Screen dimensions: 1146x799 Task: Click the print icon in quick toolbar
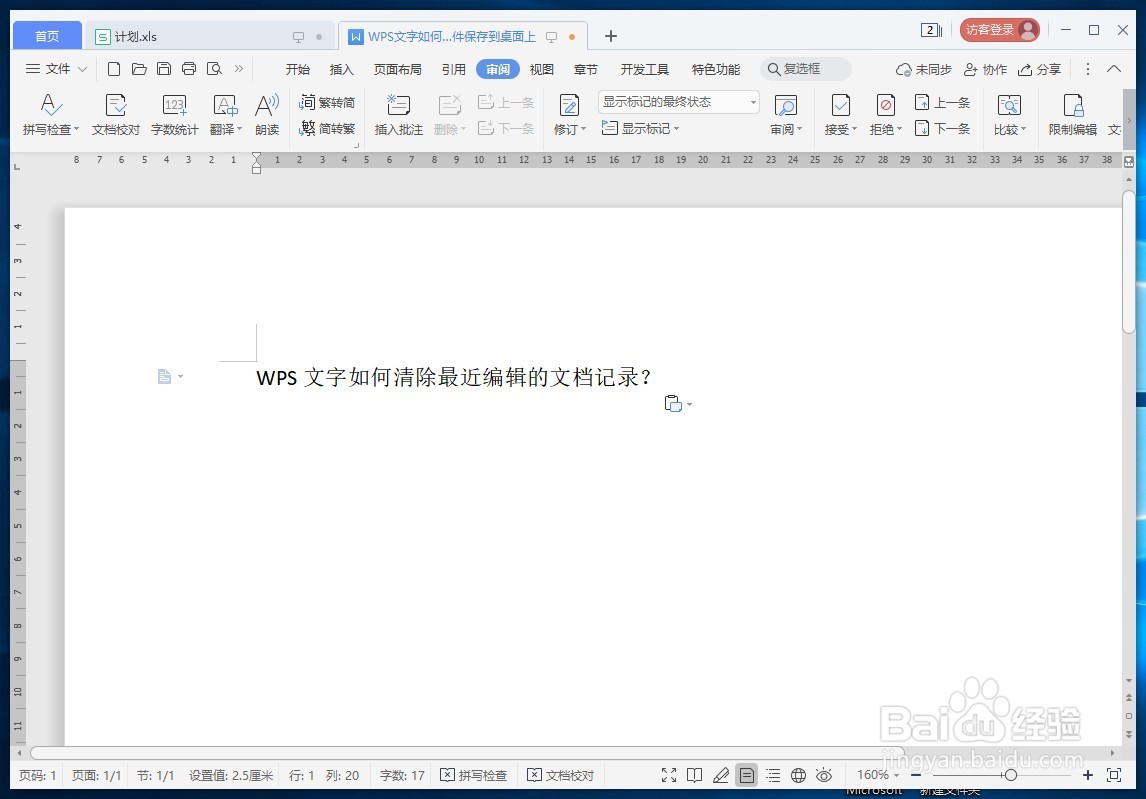point(189,69)
